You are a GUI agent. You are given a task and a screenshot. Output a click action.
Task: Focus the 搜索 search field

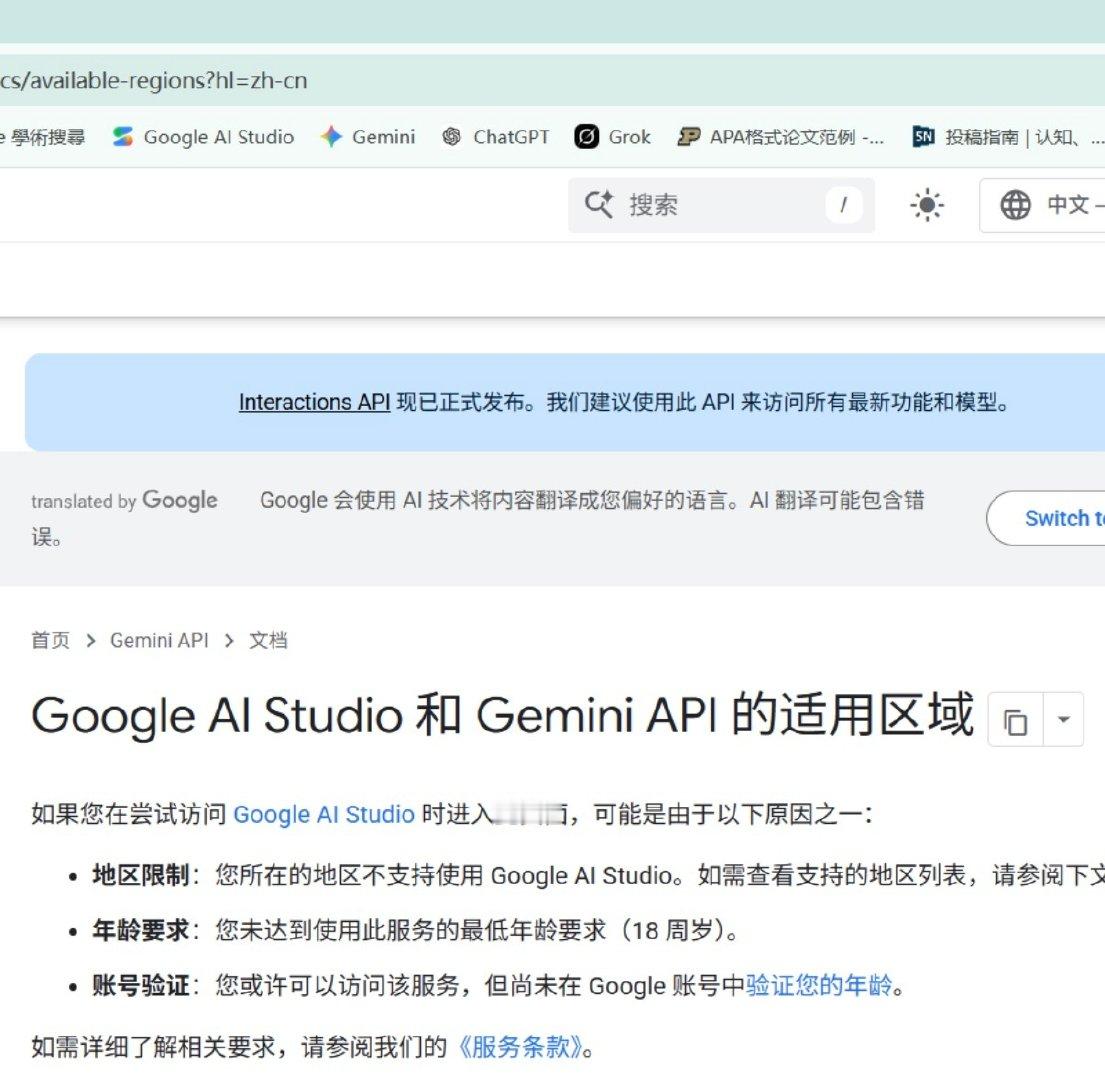coord(722,205)
